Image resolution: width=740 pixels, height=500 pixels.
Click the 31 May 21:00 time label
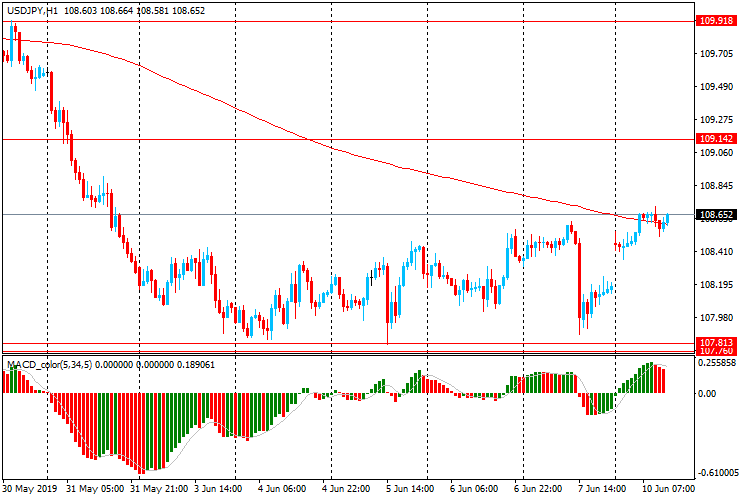[159, 488]
